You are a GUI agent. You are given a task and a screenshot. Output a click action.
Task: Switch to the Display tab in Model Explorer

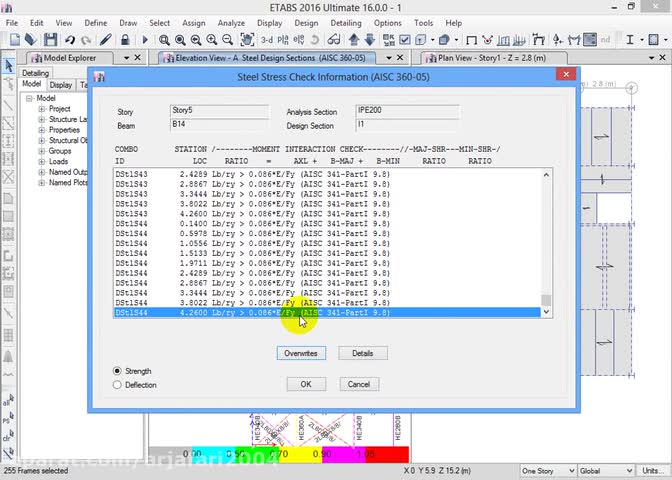(x=60, y=85)
